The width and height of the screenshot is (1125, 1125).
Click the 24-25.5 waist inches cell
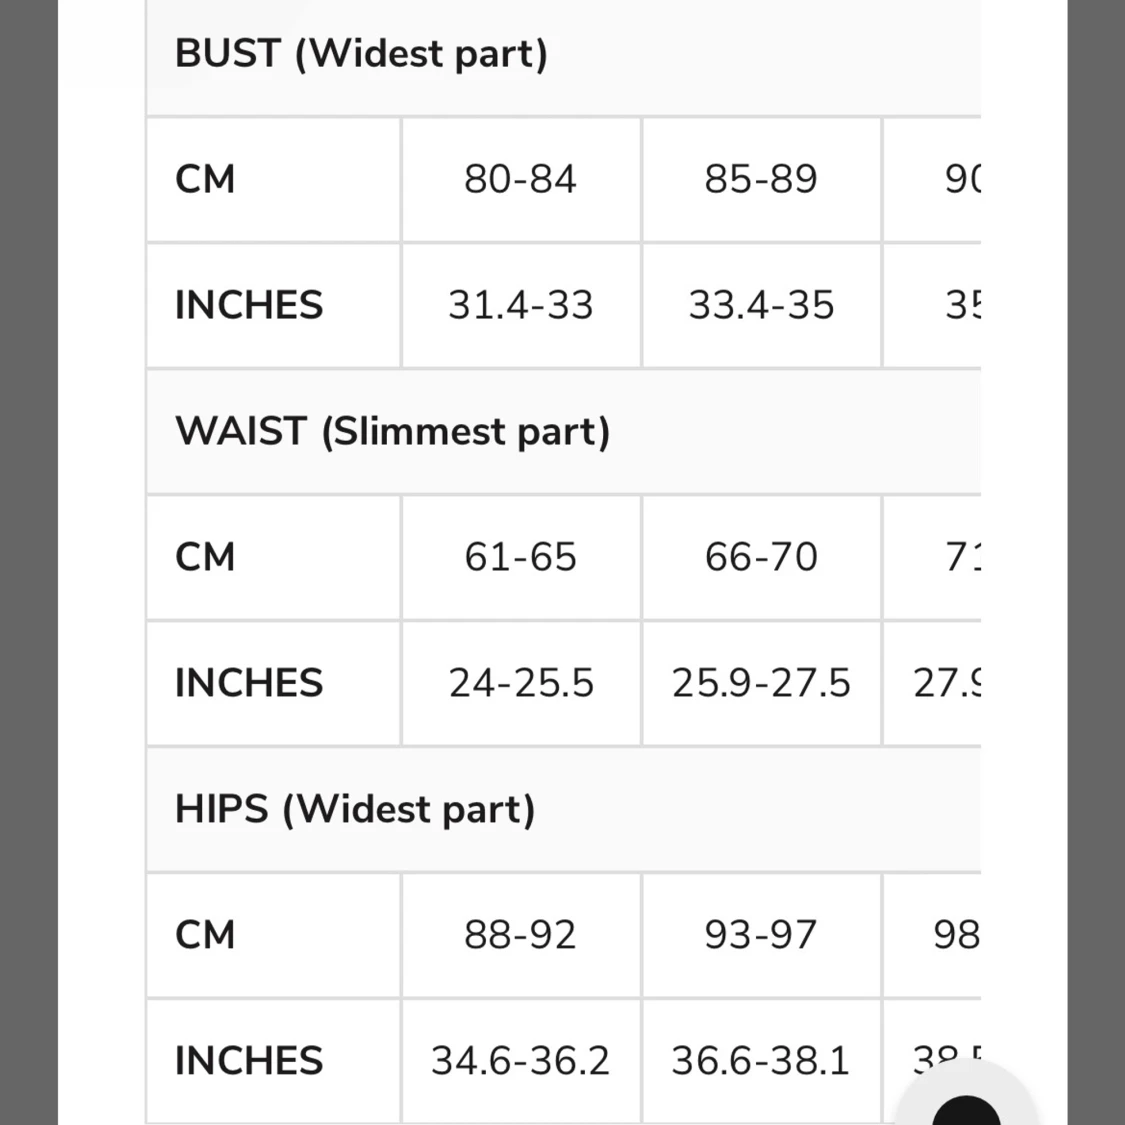520,684
